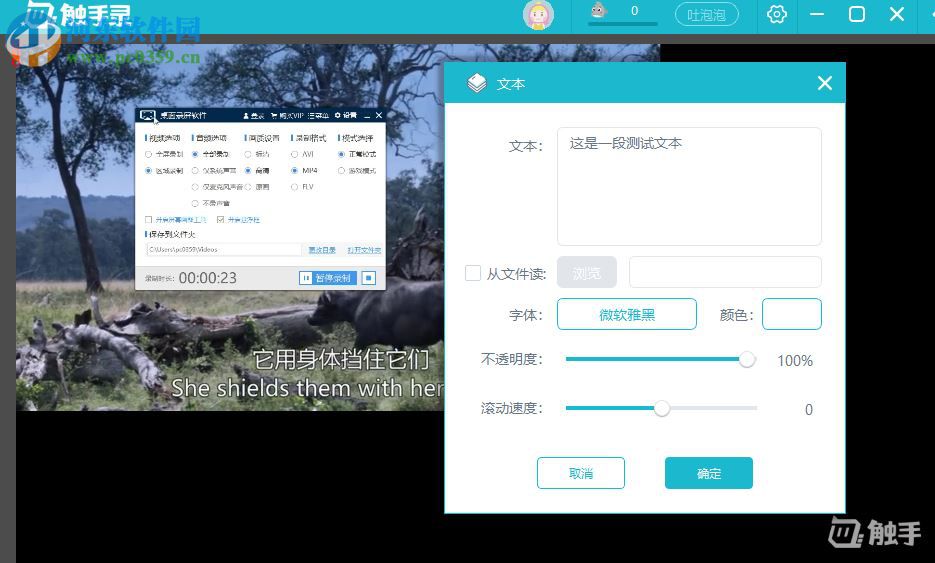Open the user avatar profile
This screenshot has height=563, width=935.
coord(538,15)
